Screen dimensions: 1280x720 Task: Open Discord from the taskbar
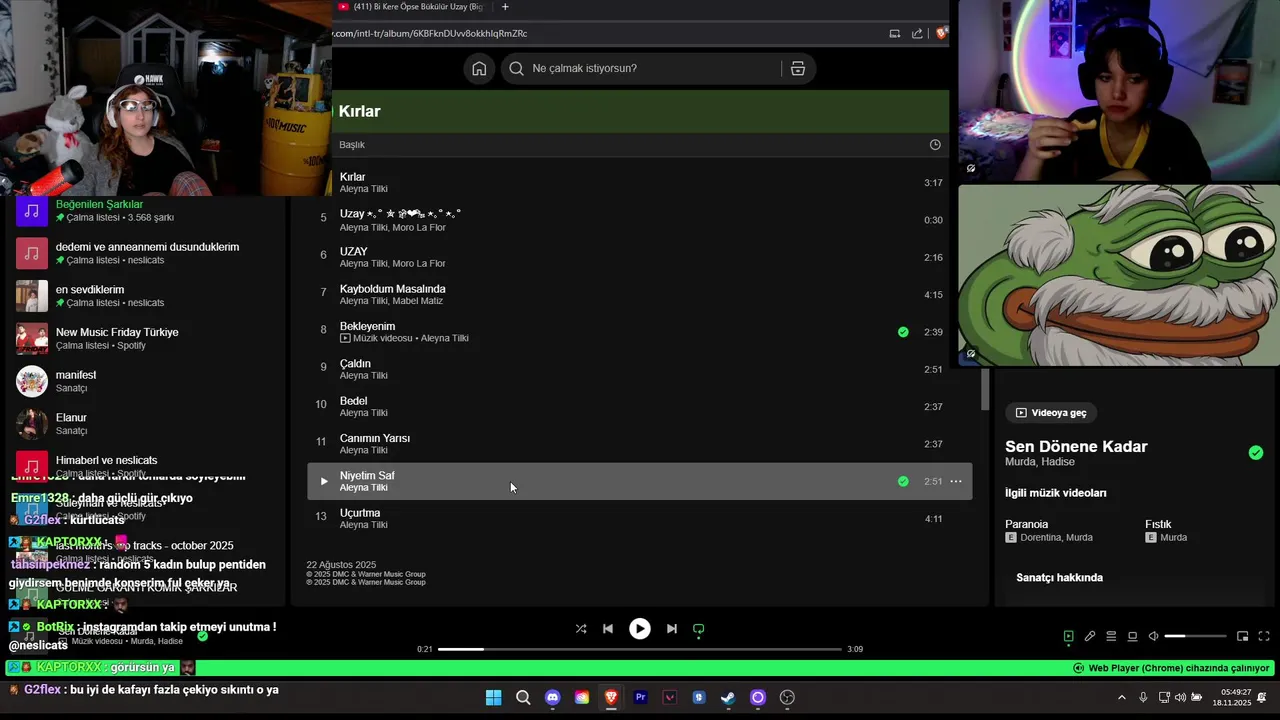coord(552,698)
